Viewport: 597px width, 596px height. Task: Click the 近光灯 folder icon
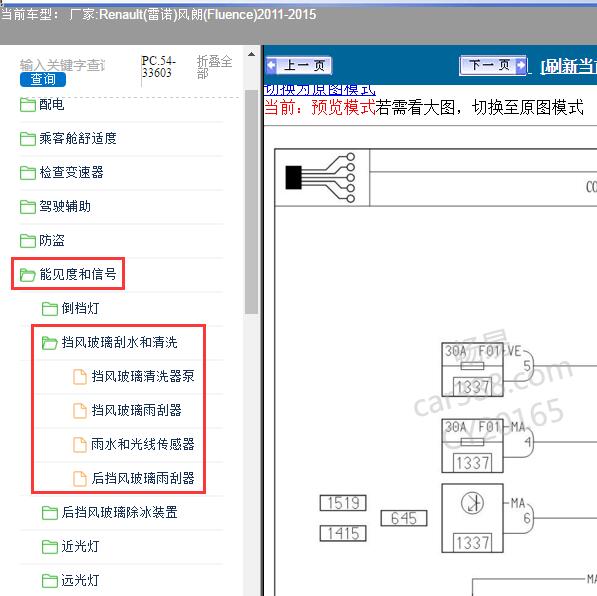coord(50,547)
